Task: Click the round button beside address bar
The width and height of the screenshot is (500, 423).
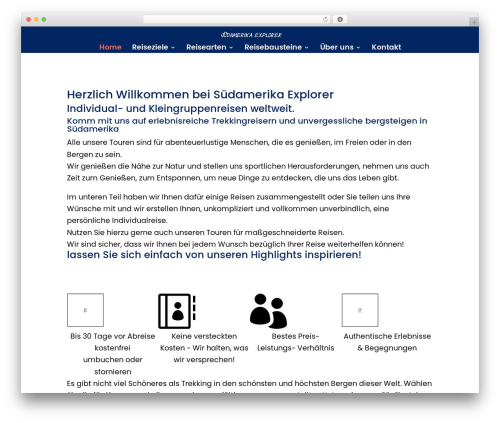Action: click(x=340, y=19)
